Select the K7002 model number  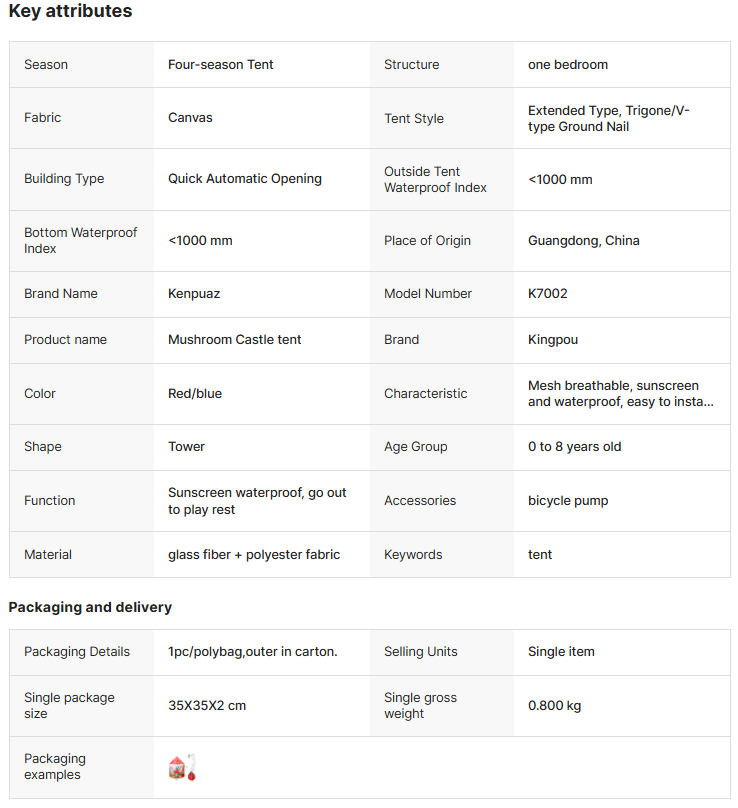pos(547,294)
